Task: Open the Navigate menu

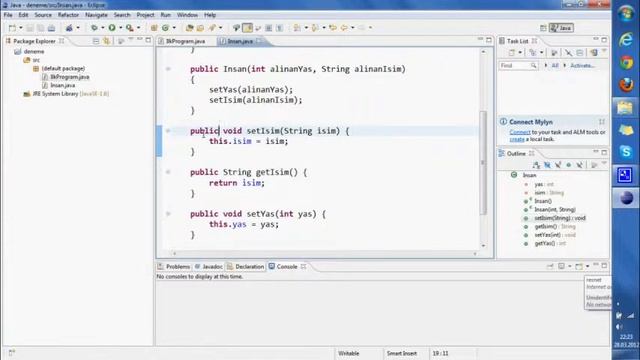Action: (96, 15)
